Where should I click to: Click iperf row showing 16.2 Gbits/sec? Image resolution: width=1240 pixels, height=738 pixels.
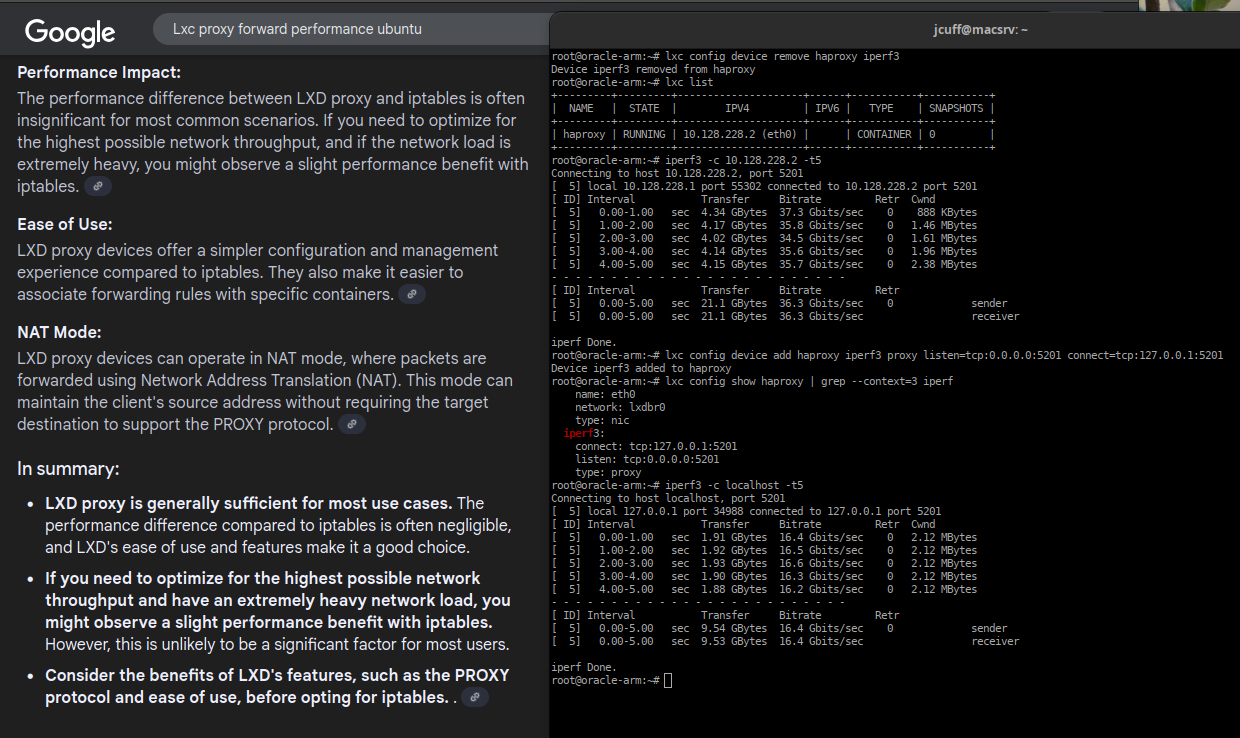[764, 589]
